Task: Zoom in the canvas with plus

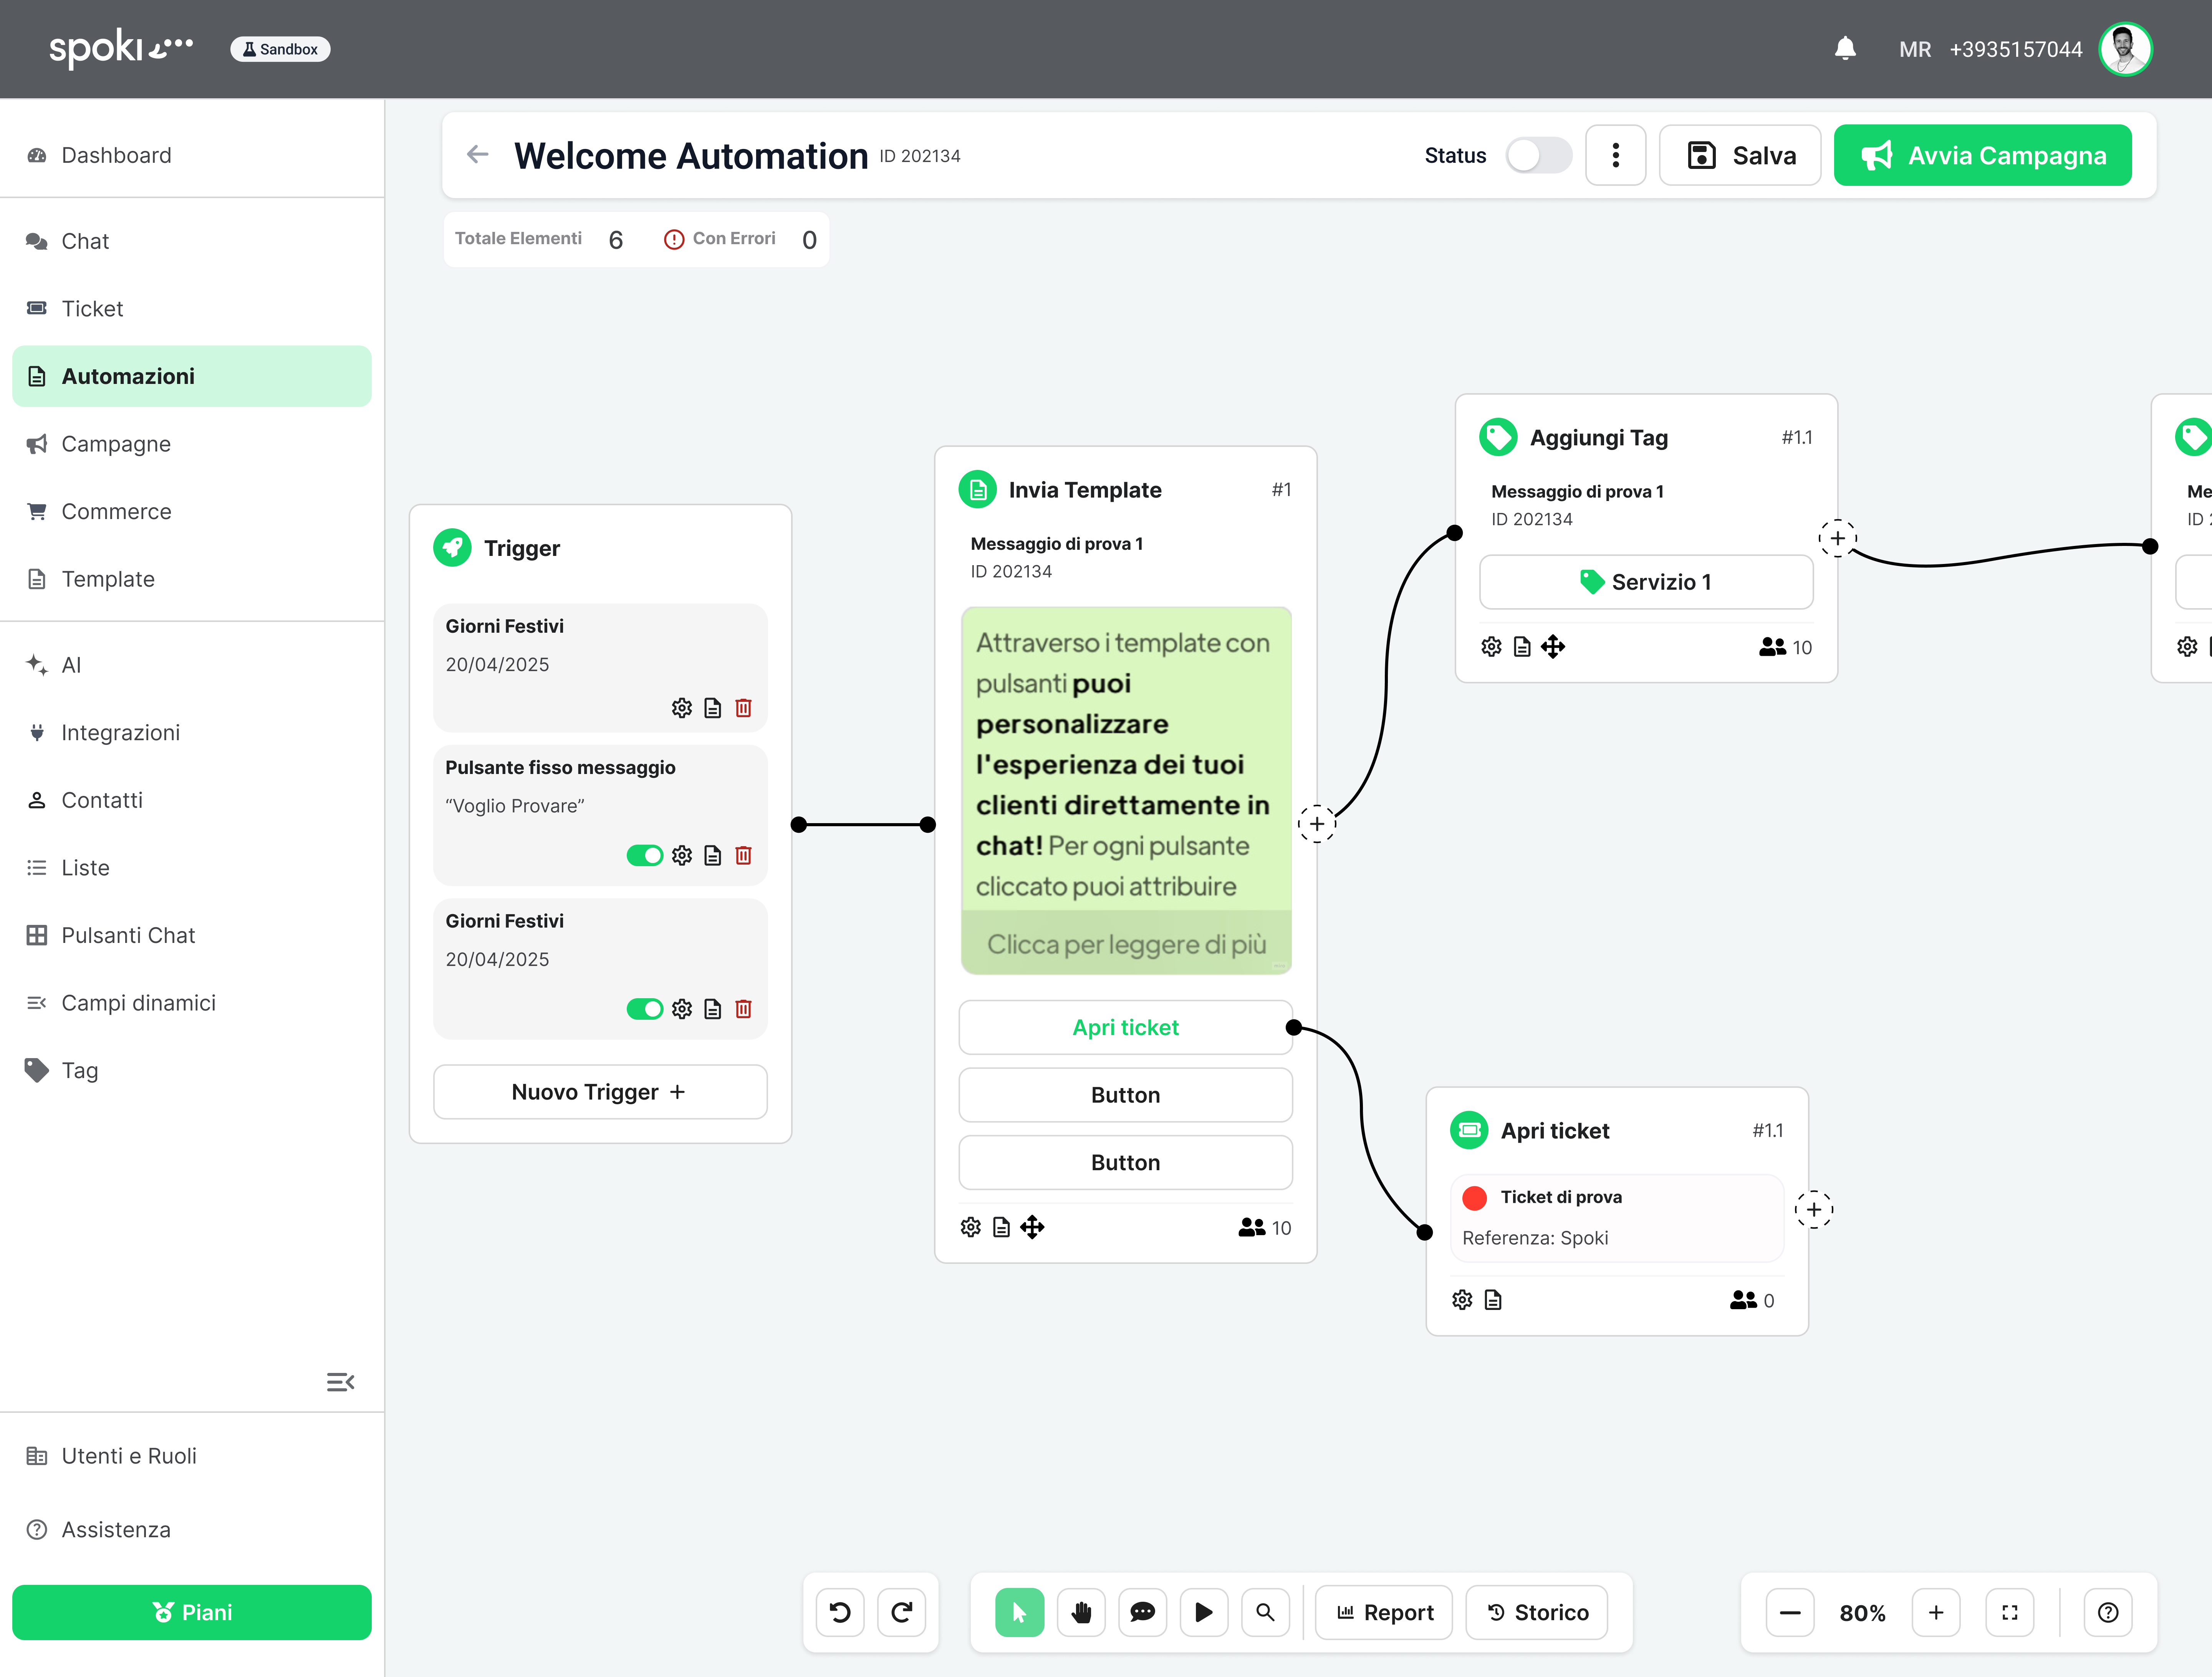Action: point(1936,1612)
